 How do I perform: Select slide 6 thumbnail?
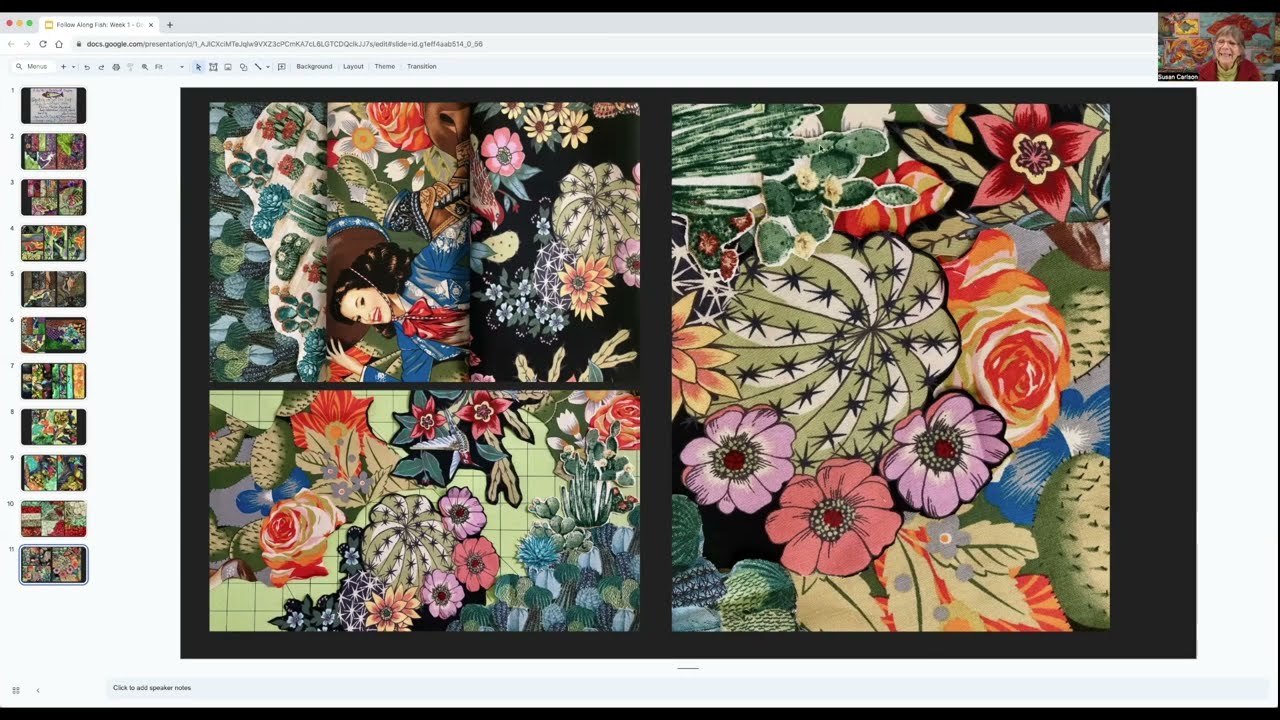(x=54, y=335)
